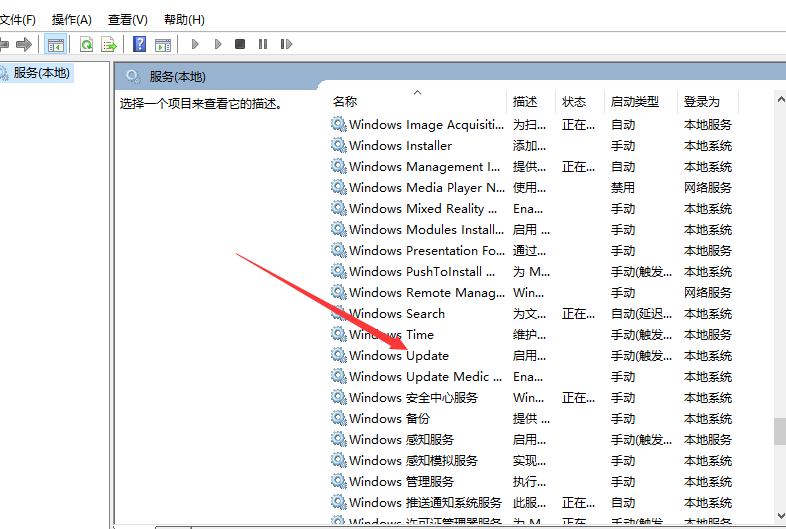Open the 操作(A) menu
Image resolution: width=786 pixels, height=529 pixels.
point(72,20)
